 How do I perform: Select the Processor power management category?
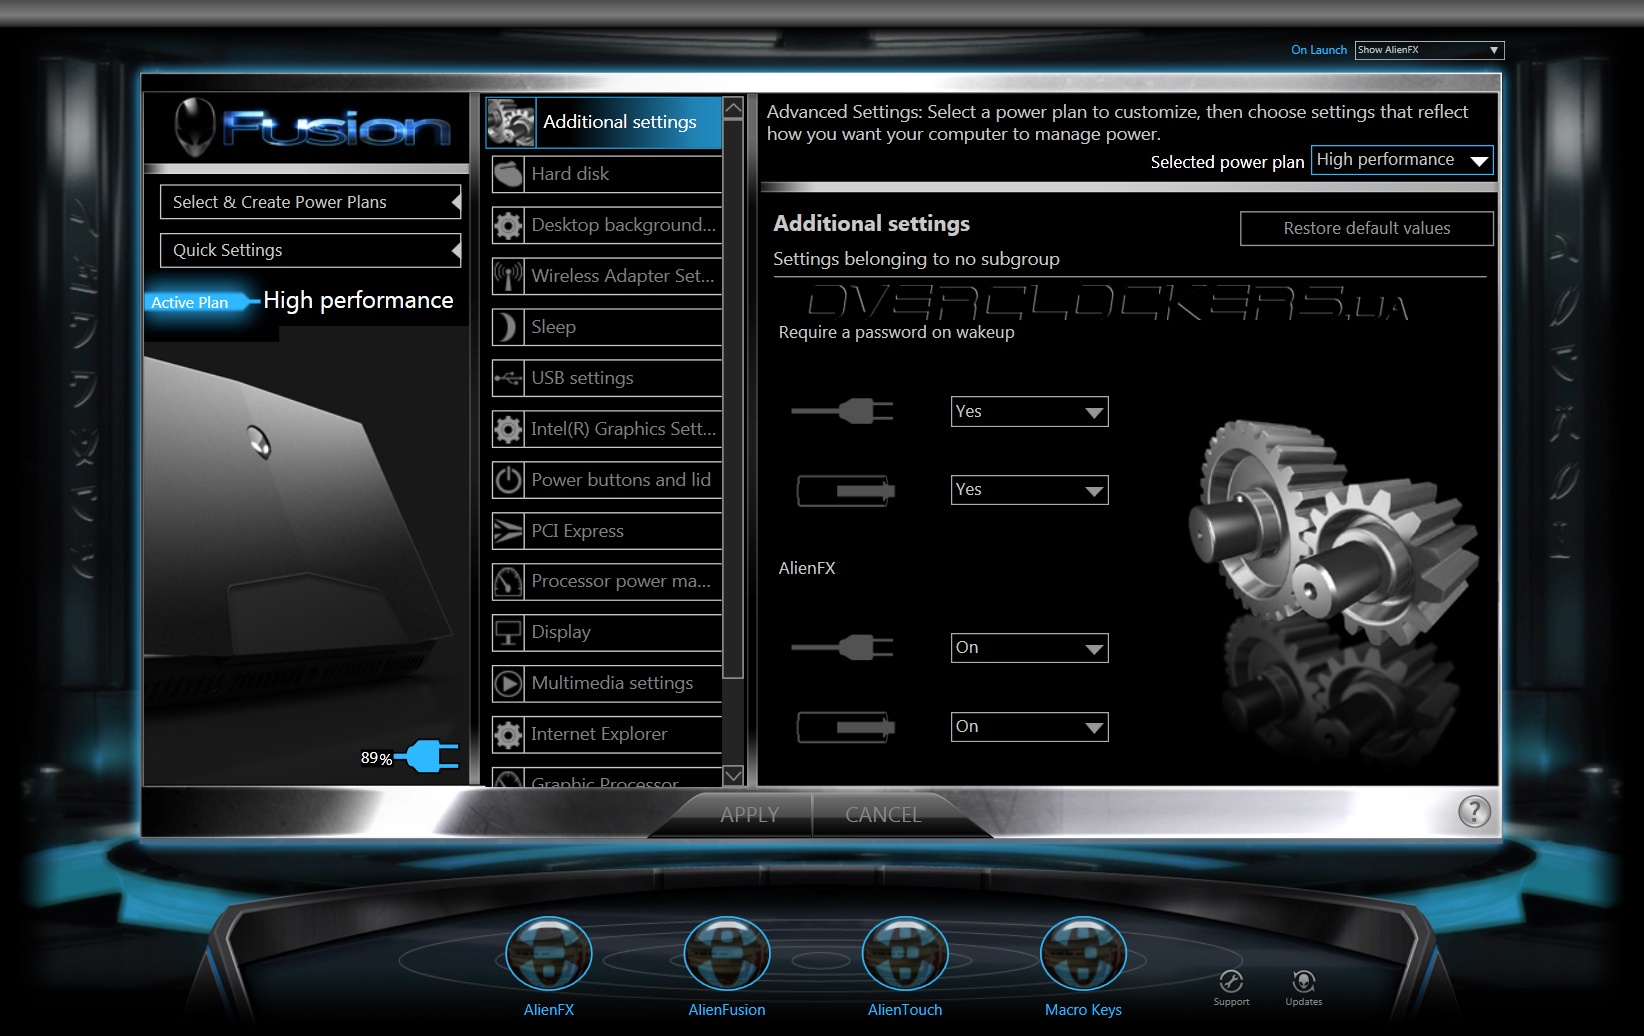[607, 581]
